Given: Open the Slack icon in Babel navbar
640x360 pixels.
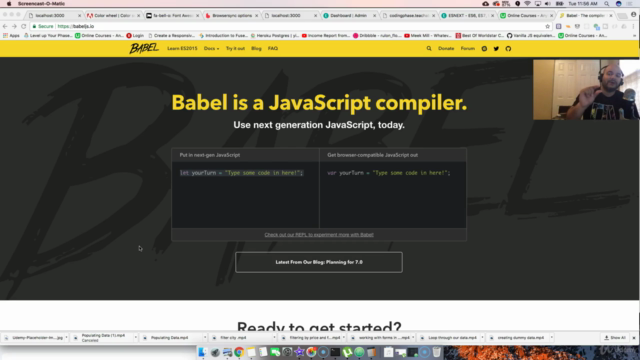Looking at the screenshot, I should click(x=484, y=49).
